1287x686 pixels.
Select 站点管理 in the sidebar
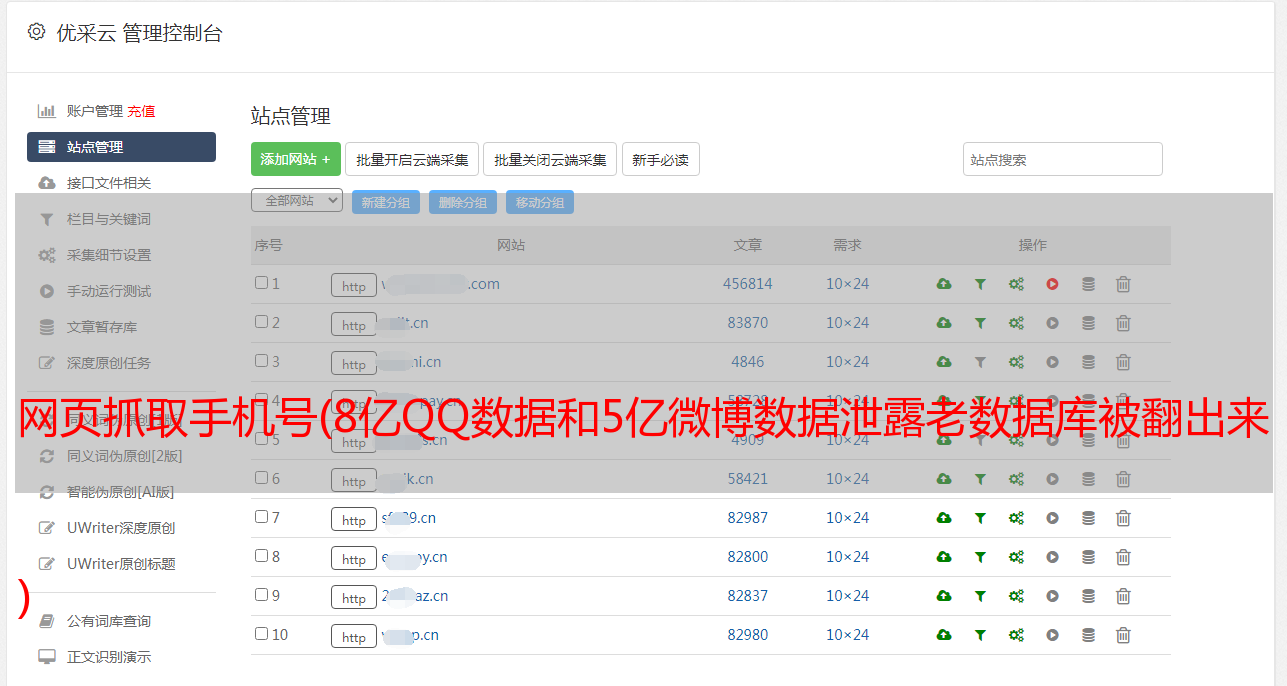121,147
